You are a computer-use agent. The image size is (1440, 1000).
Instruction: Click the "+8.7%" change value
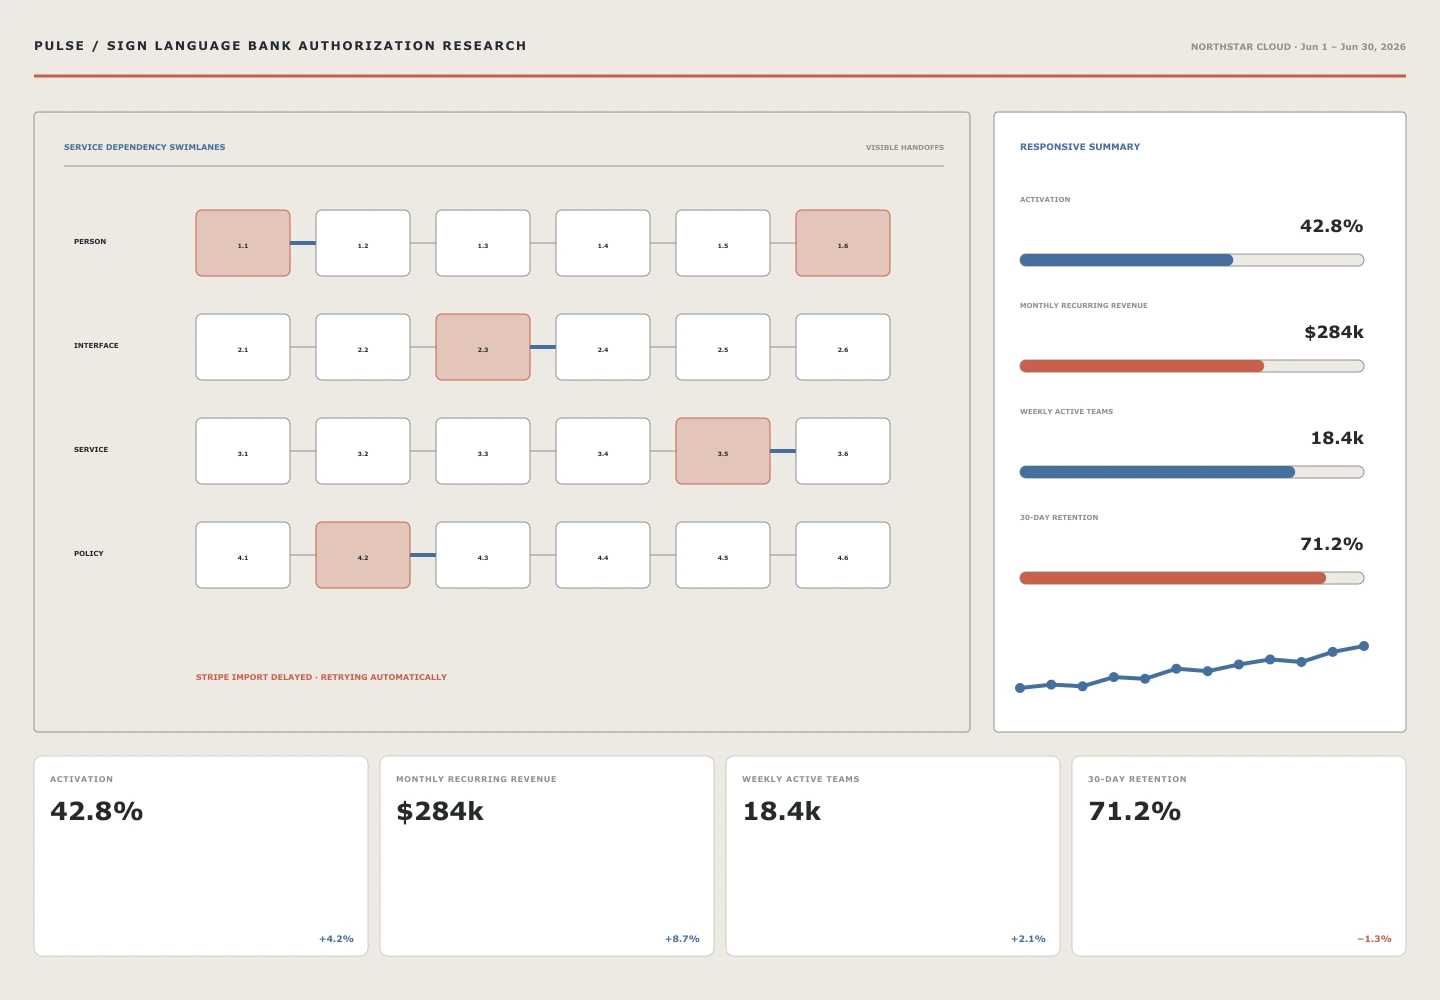[x=682, y=939]
